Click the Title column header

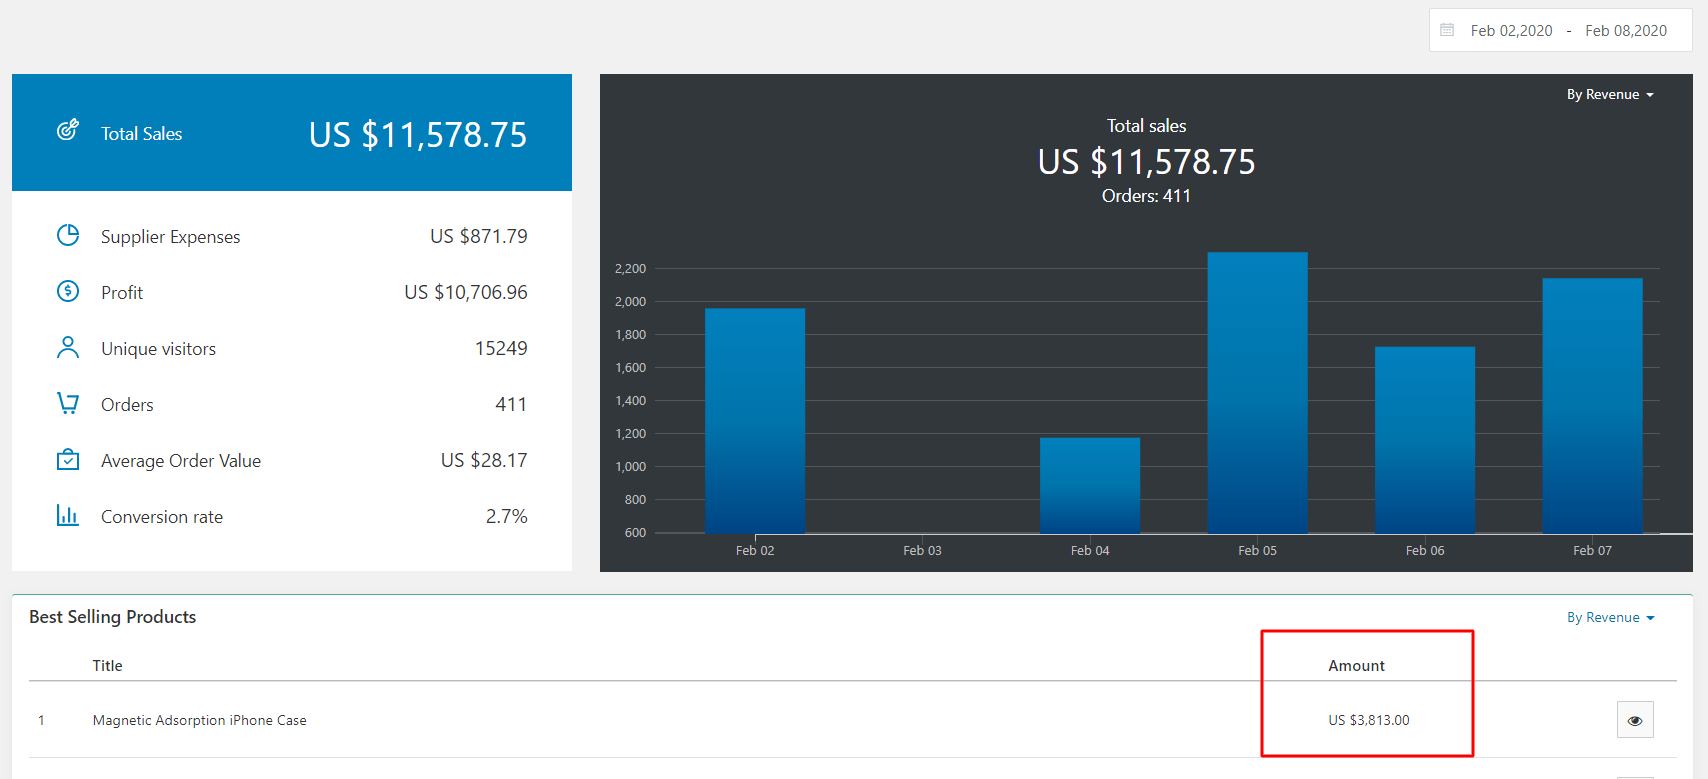tap(107, 666)
